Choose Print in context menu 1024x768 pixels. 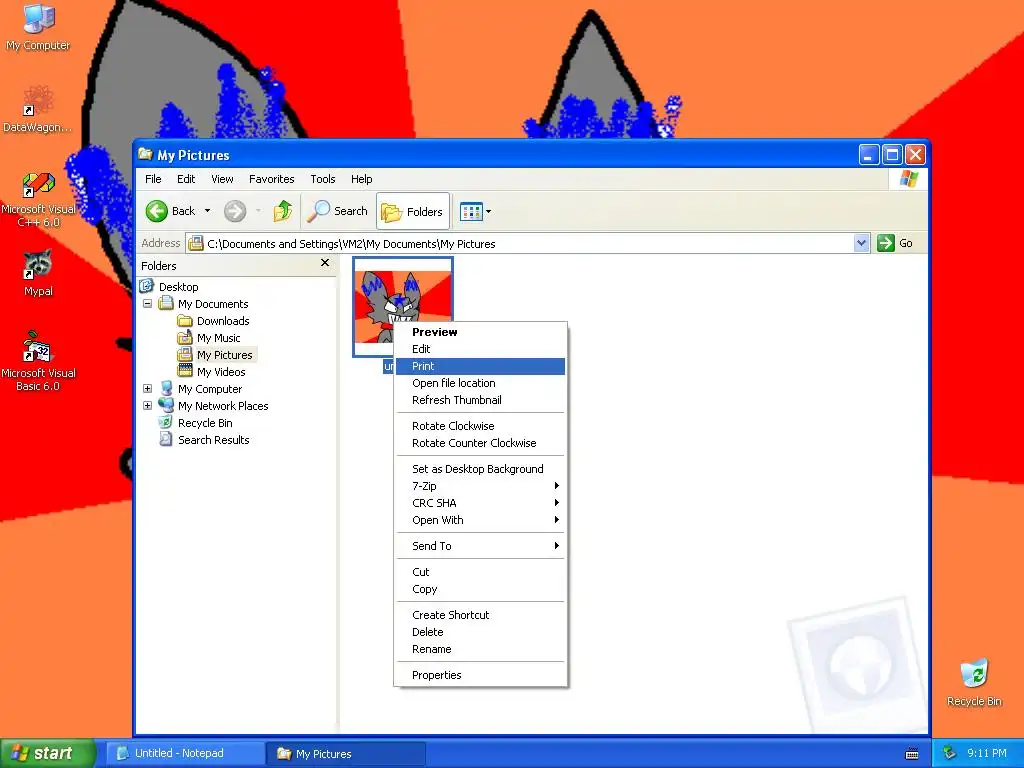point(481,366)
